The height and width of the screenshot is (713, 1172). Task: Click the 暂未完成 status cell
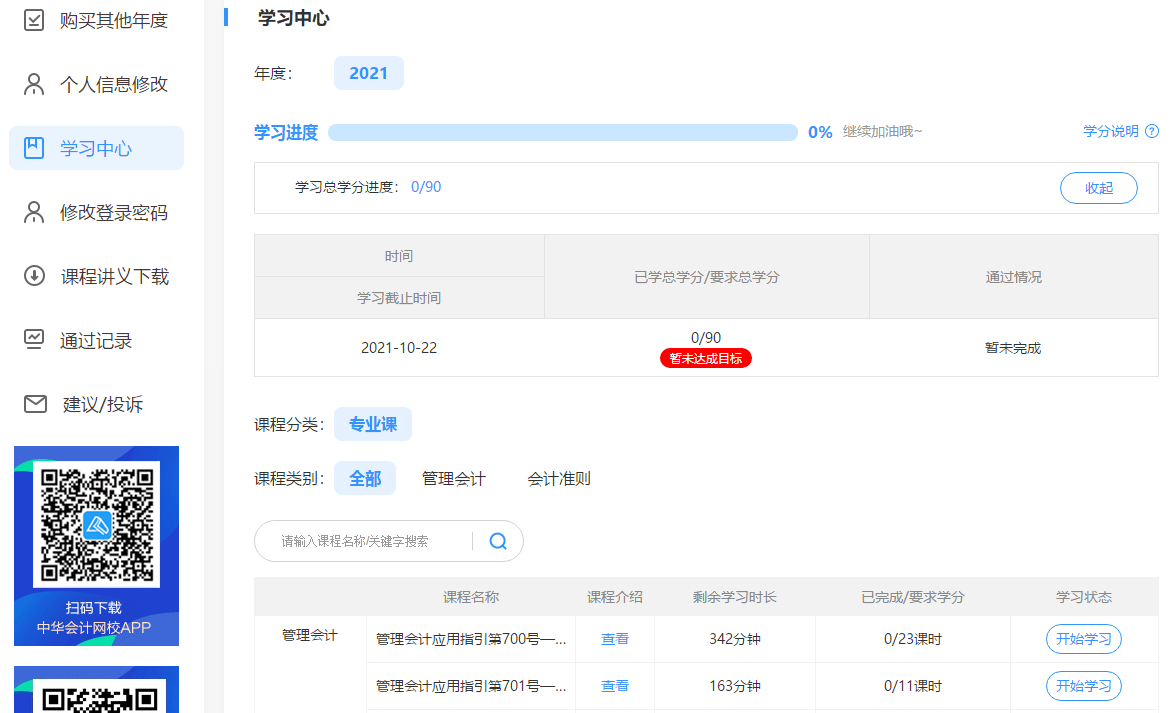click(1013, 348)
